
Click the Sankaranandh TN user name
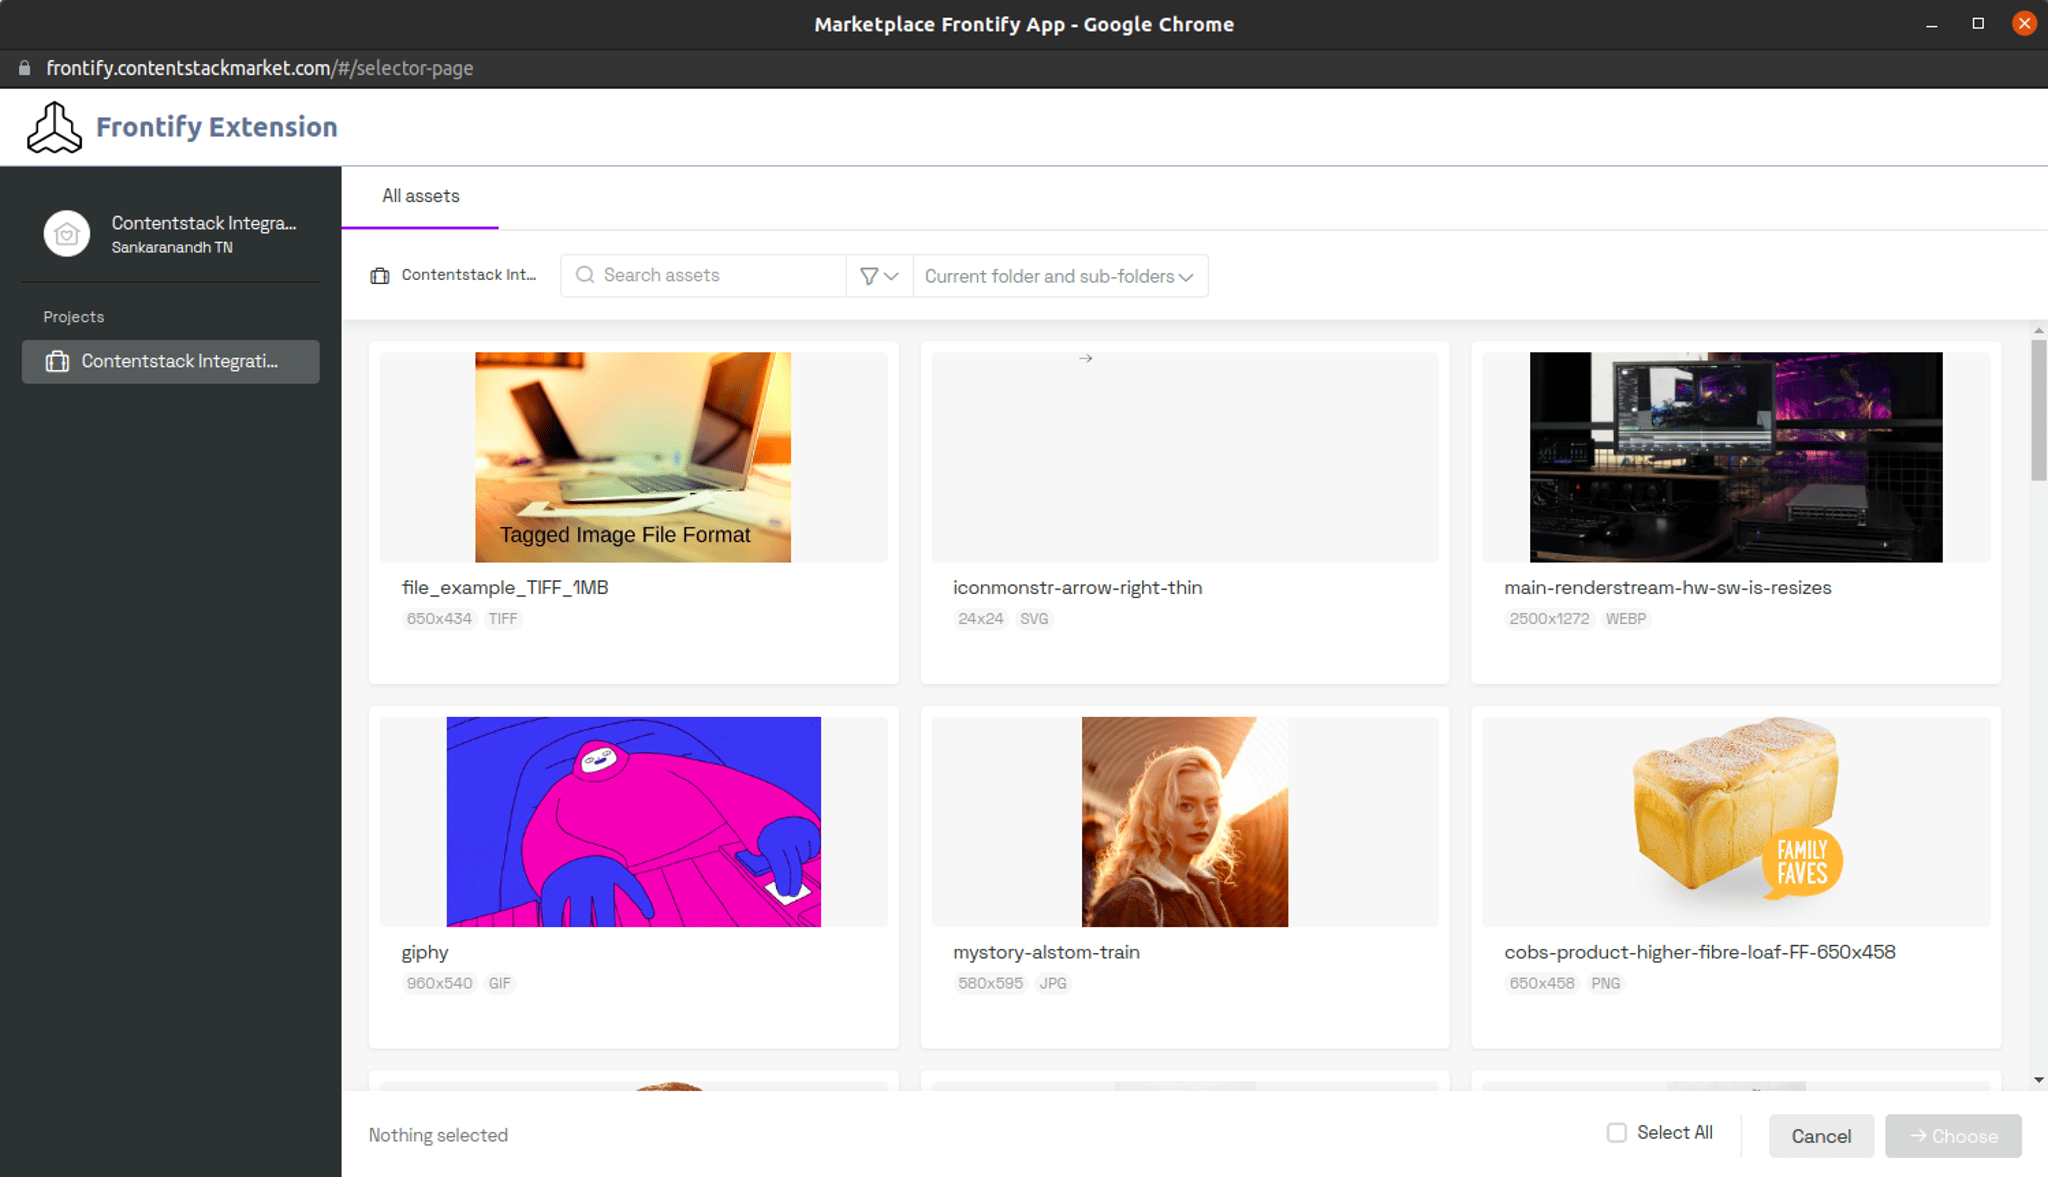tap(172, 247)
